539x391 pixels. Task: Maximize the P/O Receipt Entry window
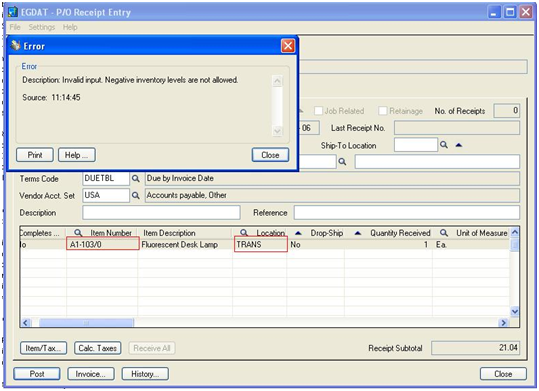pyautogui.click(x=510, y=12)
